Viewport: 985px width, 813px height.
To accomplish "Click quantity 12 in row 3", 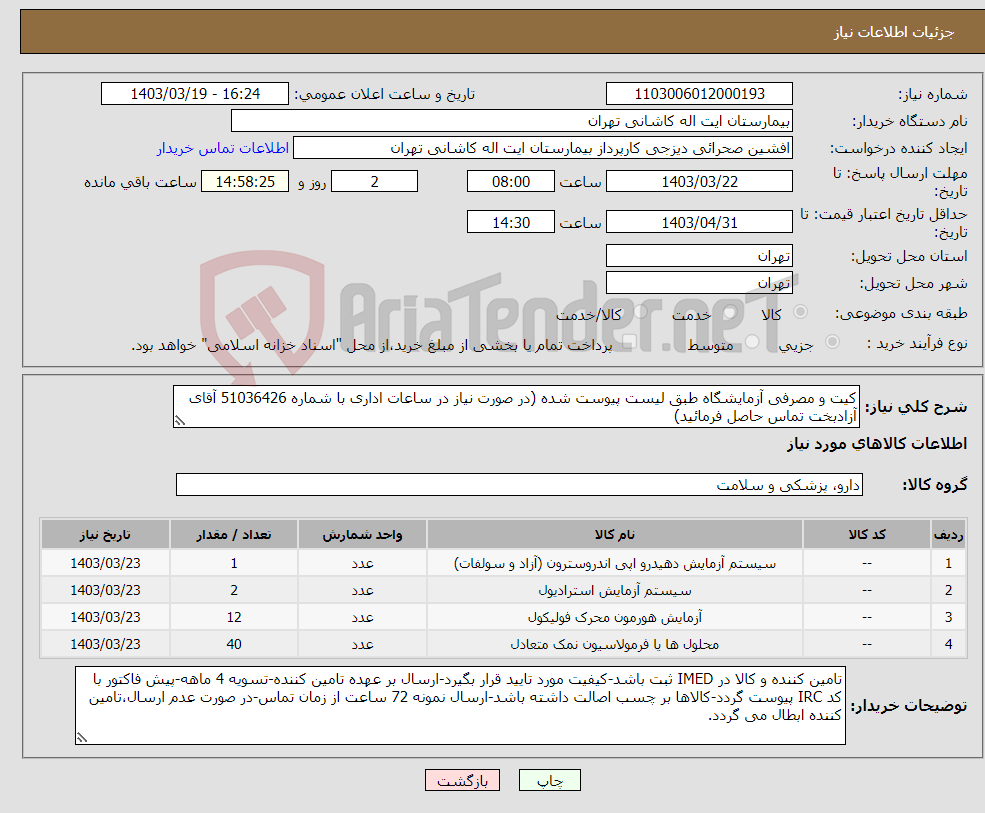I will pos(234,618).
